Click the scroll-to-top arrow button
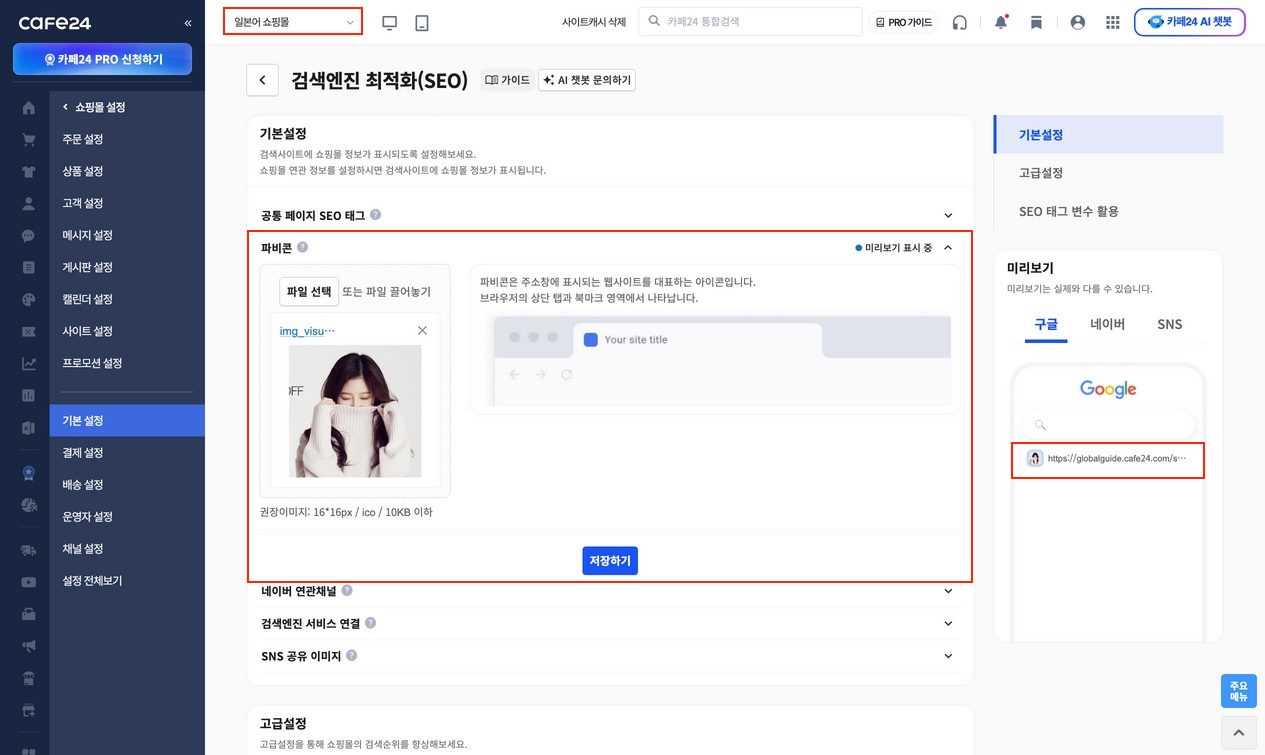The height and width of the screenshot is (755, 1265). (1238, 733)
